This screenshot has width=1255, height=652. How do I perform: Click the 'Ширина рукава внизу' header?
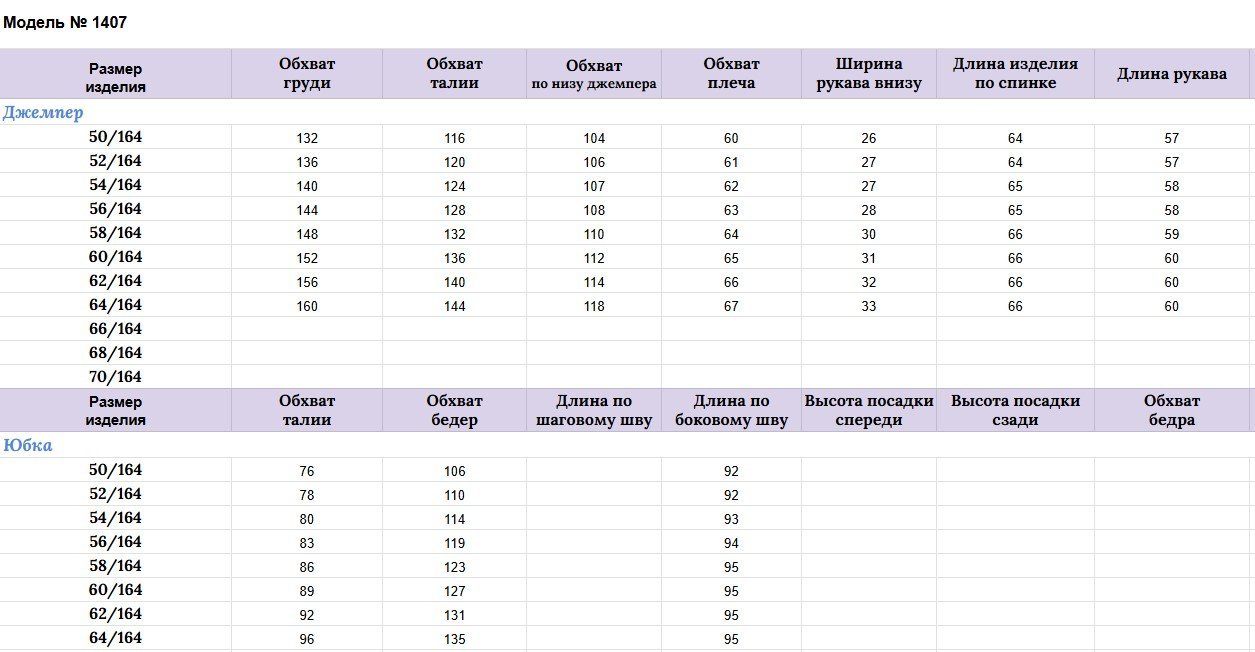pos(868,74)
